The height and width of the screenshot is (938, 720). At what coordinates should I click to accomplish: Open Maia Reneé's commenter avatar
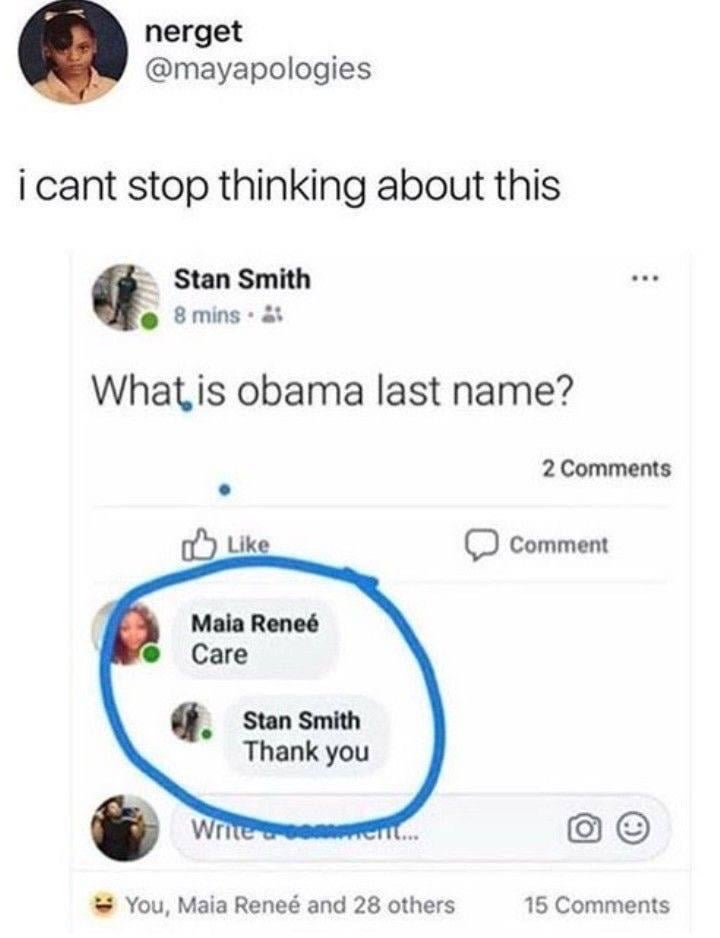pos(127,632)
